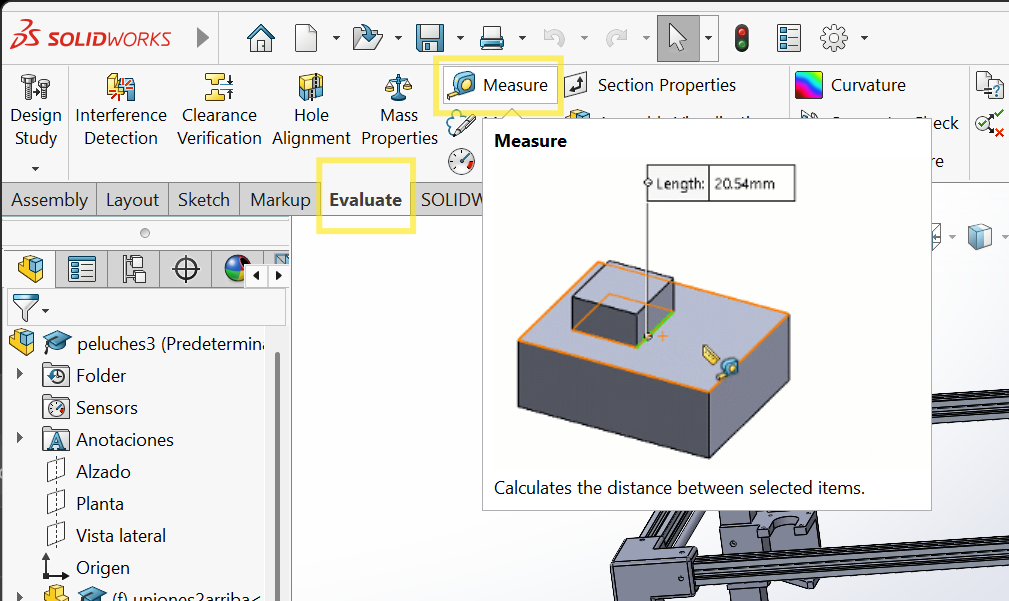Viewport: 1009px width, 601px height.
Task: Expand the Folder tree node
Action: tap(19, 374)
